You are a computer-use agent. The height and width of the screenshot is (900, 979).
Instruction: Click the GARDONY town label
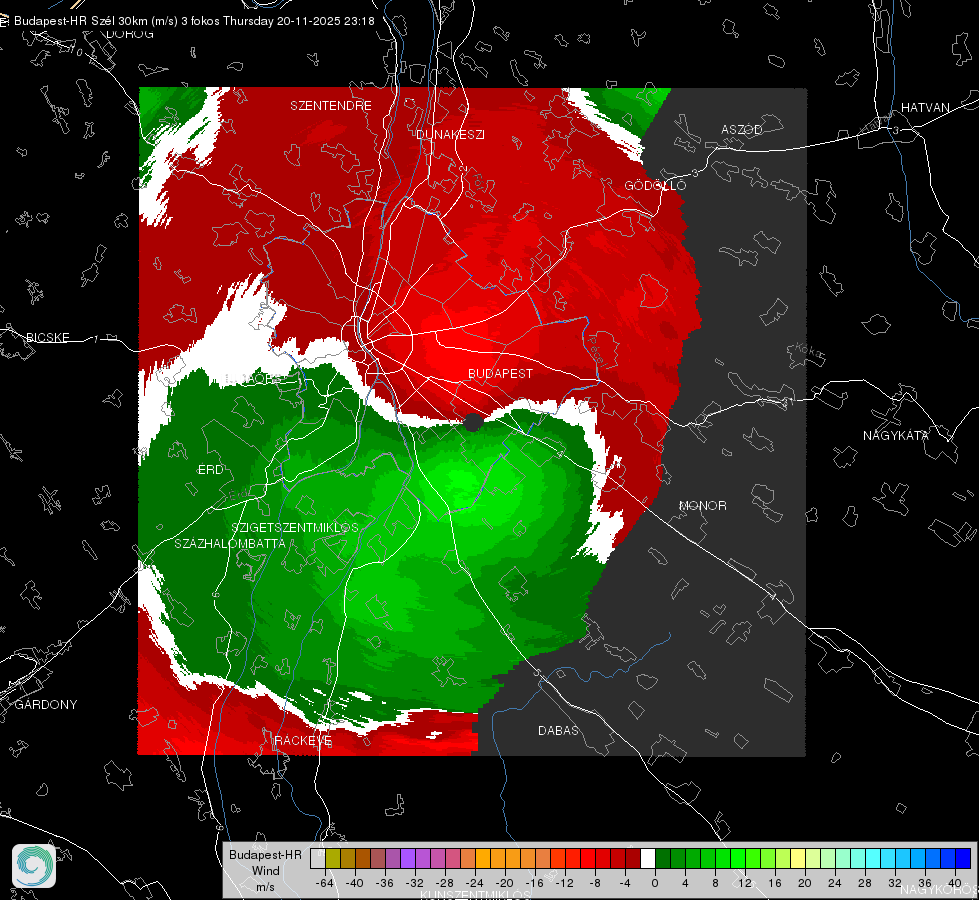pyautogui.click(x=46, y=705)
